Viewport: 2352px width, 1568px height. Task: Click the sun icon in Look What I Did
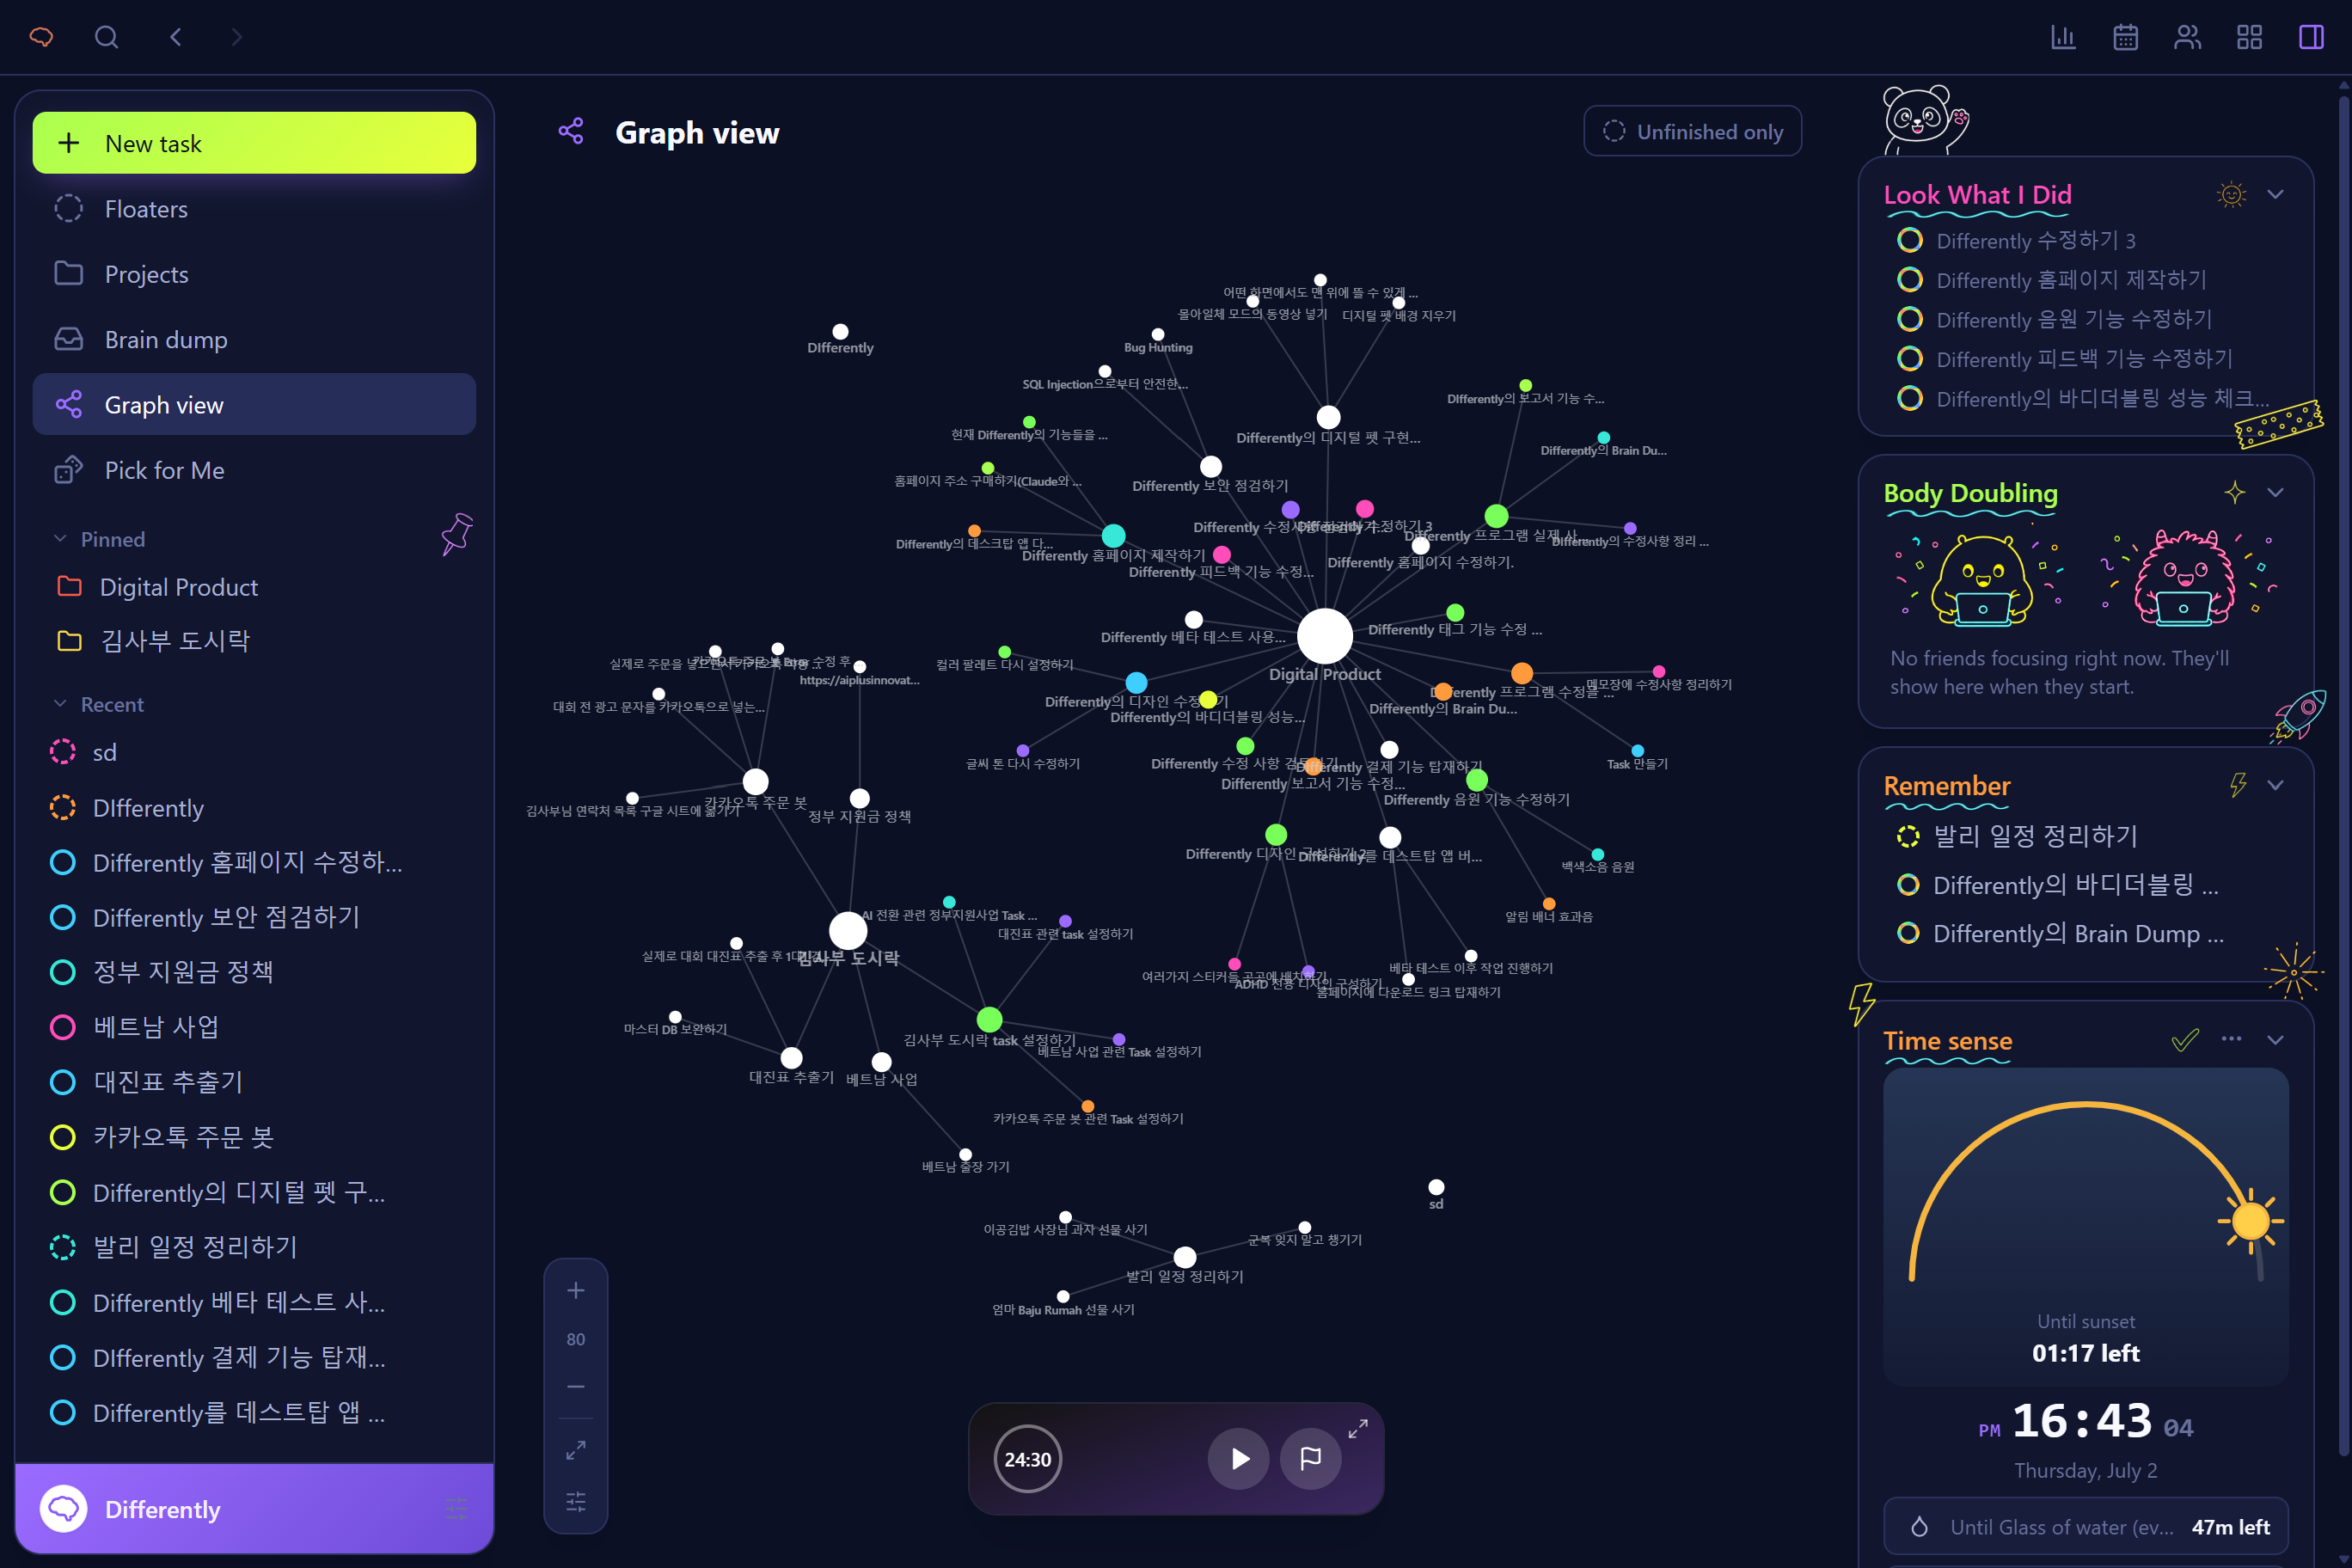pyautogui.click(x=2231, y=194)
